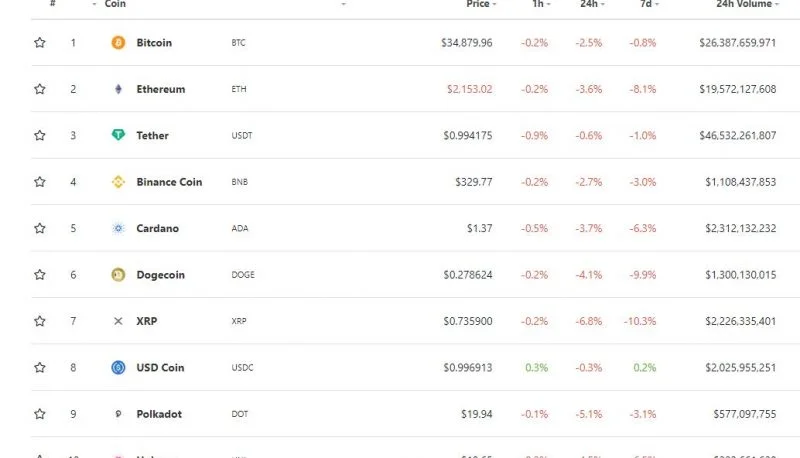
Task: Click the Dogecoin logo icon
Action: point(118,274)
